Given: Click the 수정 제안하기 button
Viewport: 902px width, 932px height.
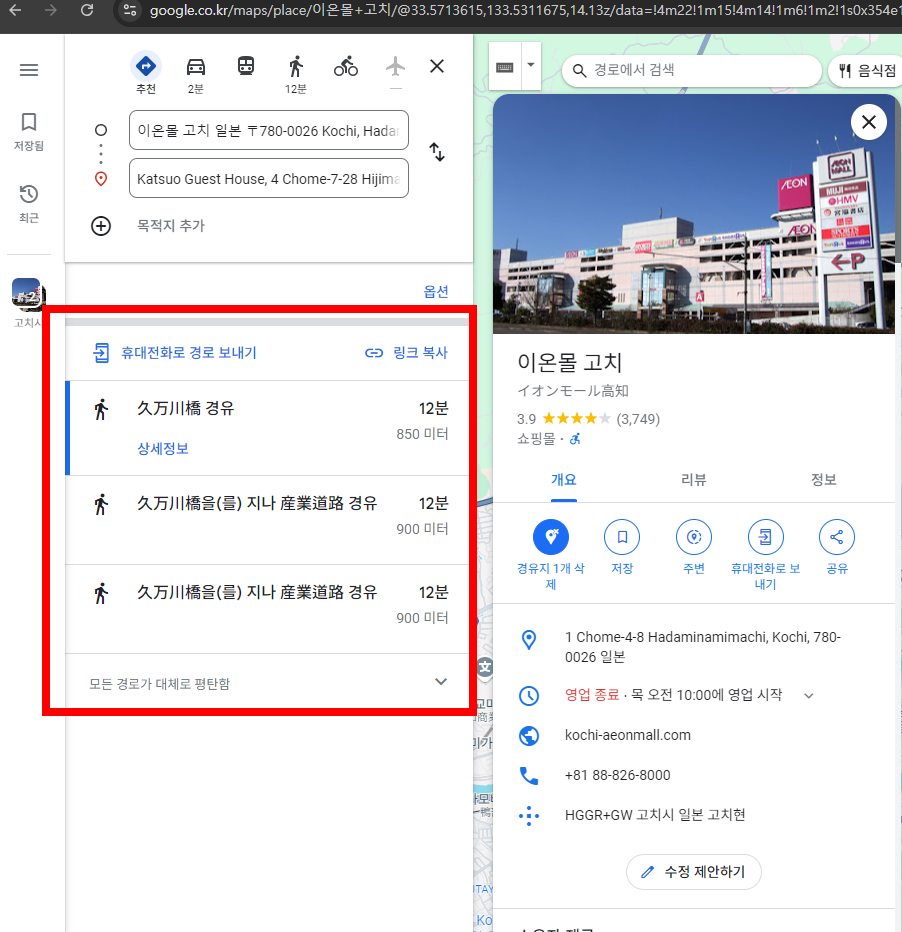Looking at the screenshot, I should click(694, 872).
